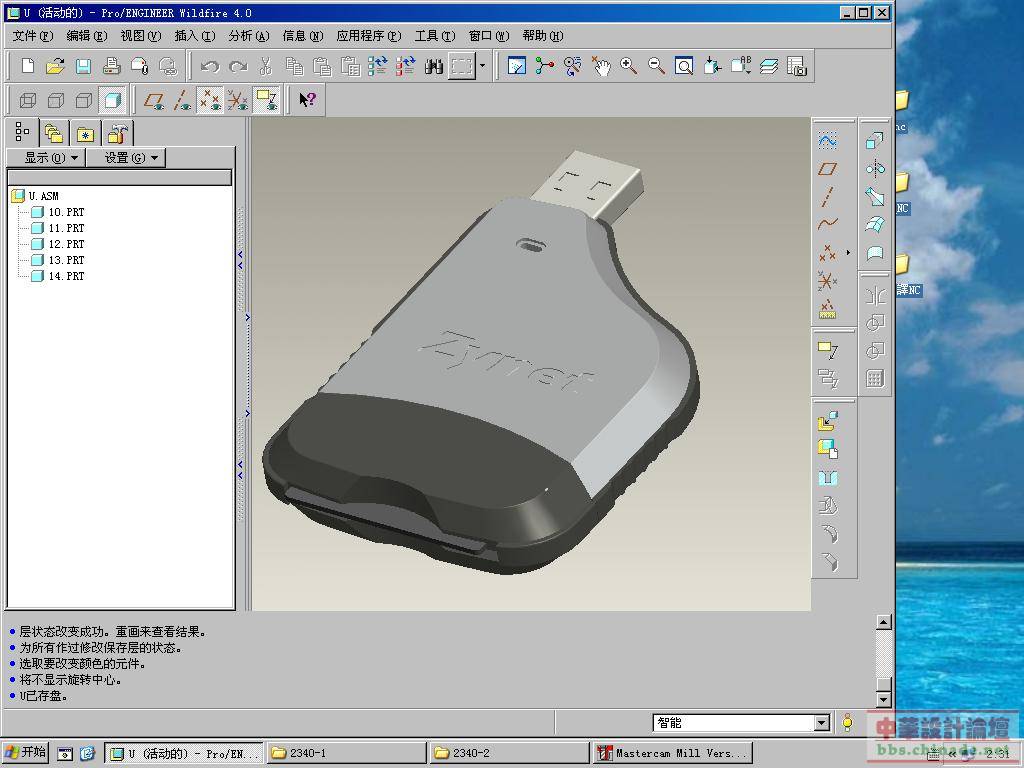Select the sketch tool icon in right toolbar
This screenshot has height=768, width=1024.
pos(827,140)
